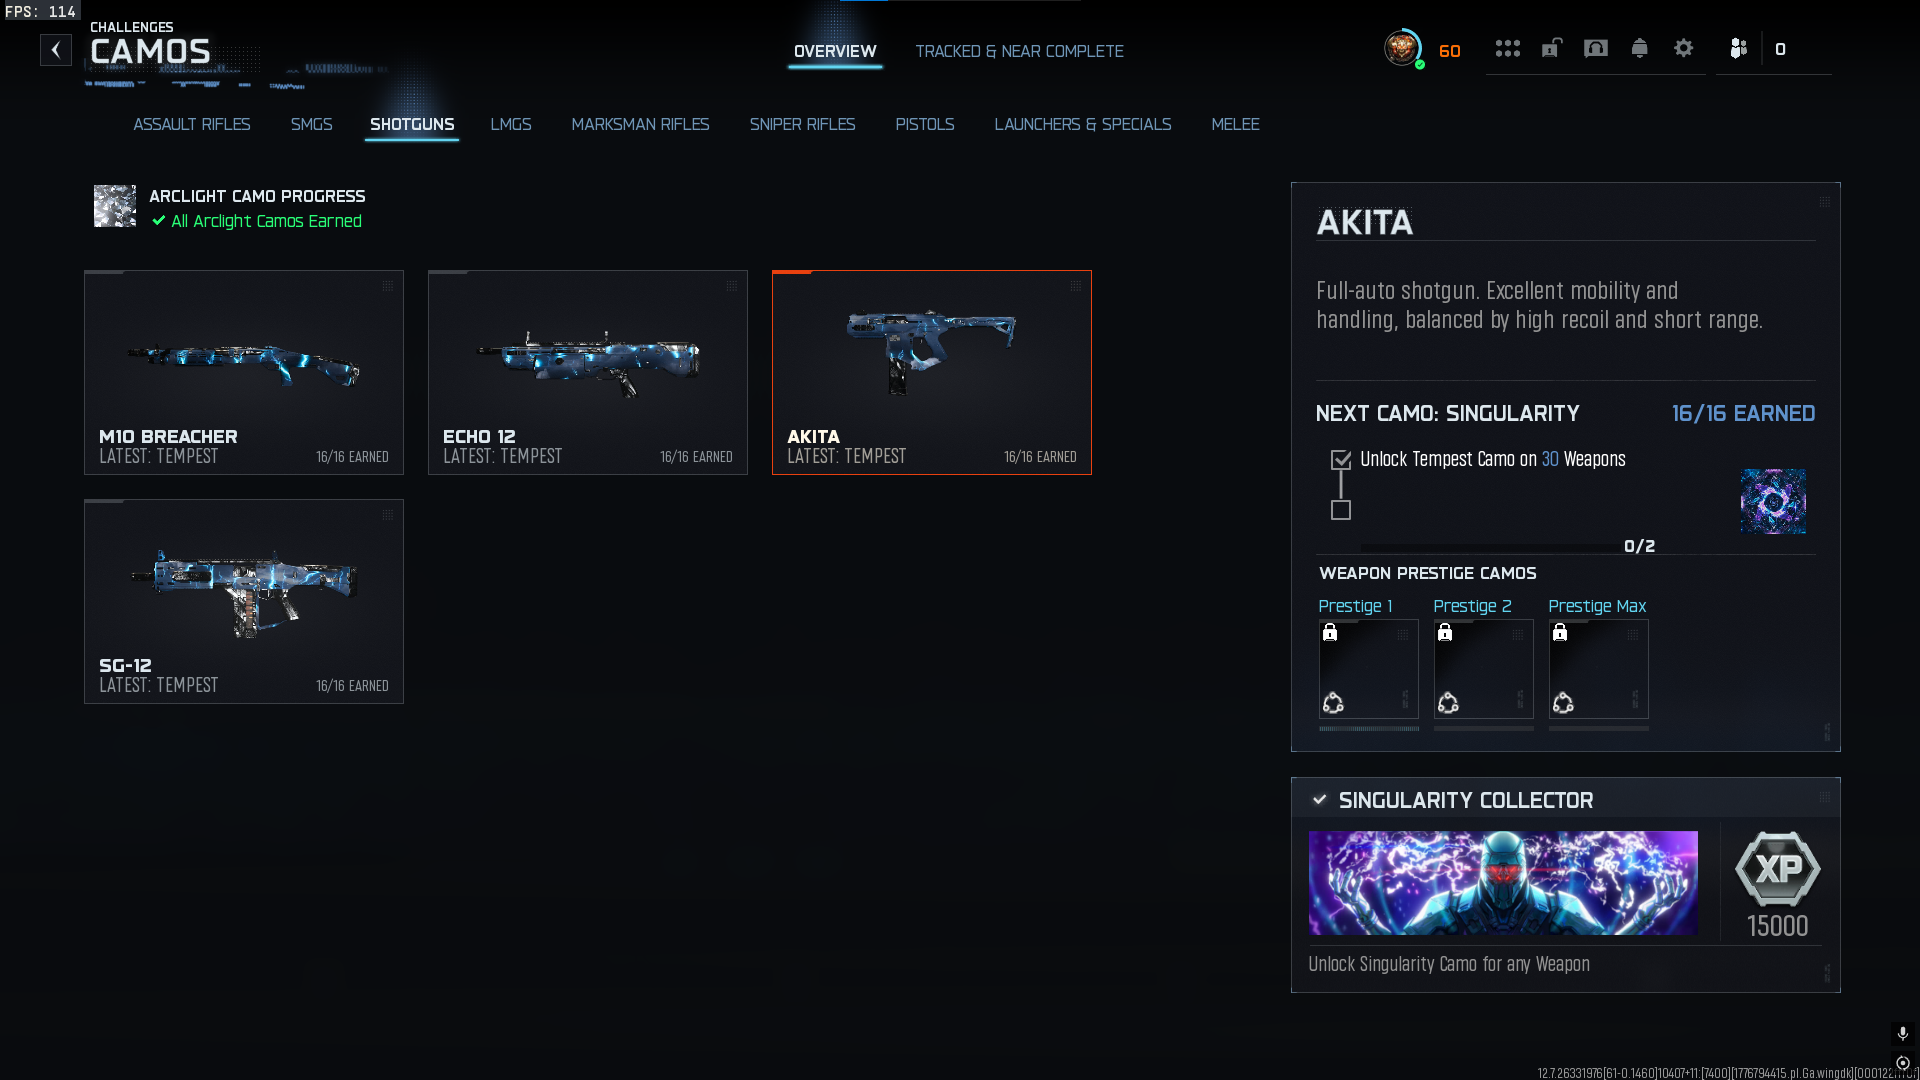The image size is (1920, 1080).
Task: Toggle the Unlock Tempest Camo checkbox
Action: pos(1341,460)
